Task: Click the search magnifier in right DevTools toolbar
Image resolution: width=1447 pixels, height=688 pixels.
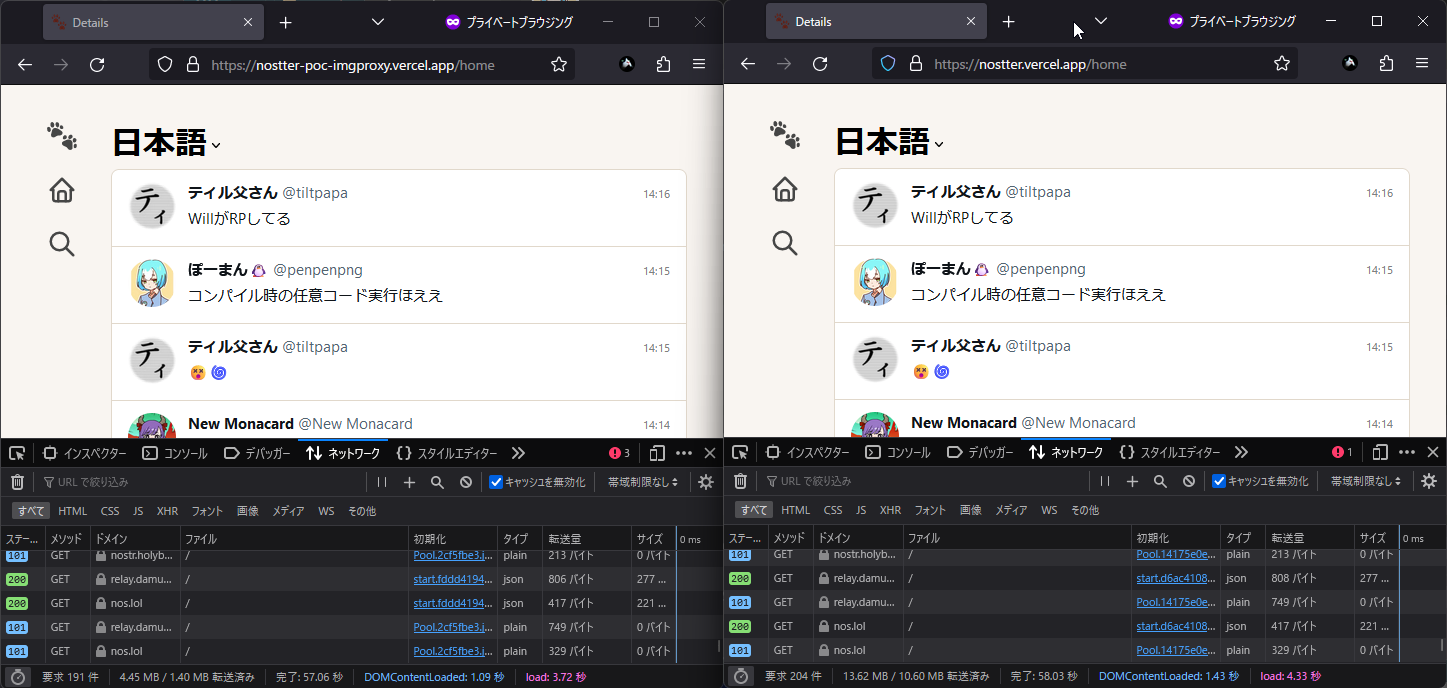Action: click(x=1160, y=481)
